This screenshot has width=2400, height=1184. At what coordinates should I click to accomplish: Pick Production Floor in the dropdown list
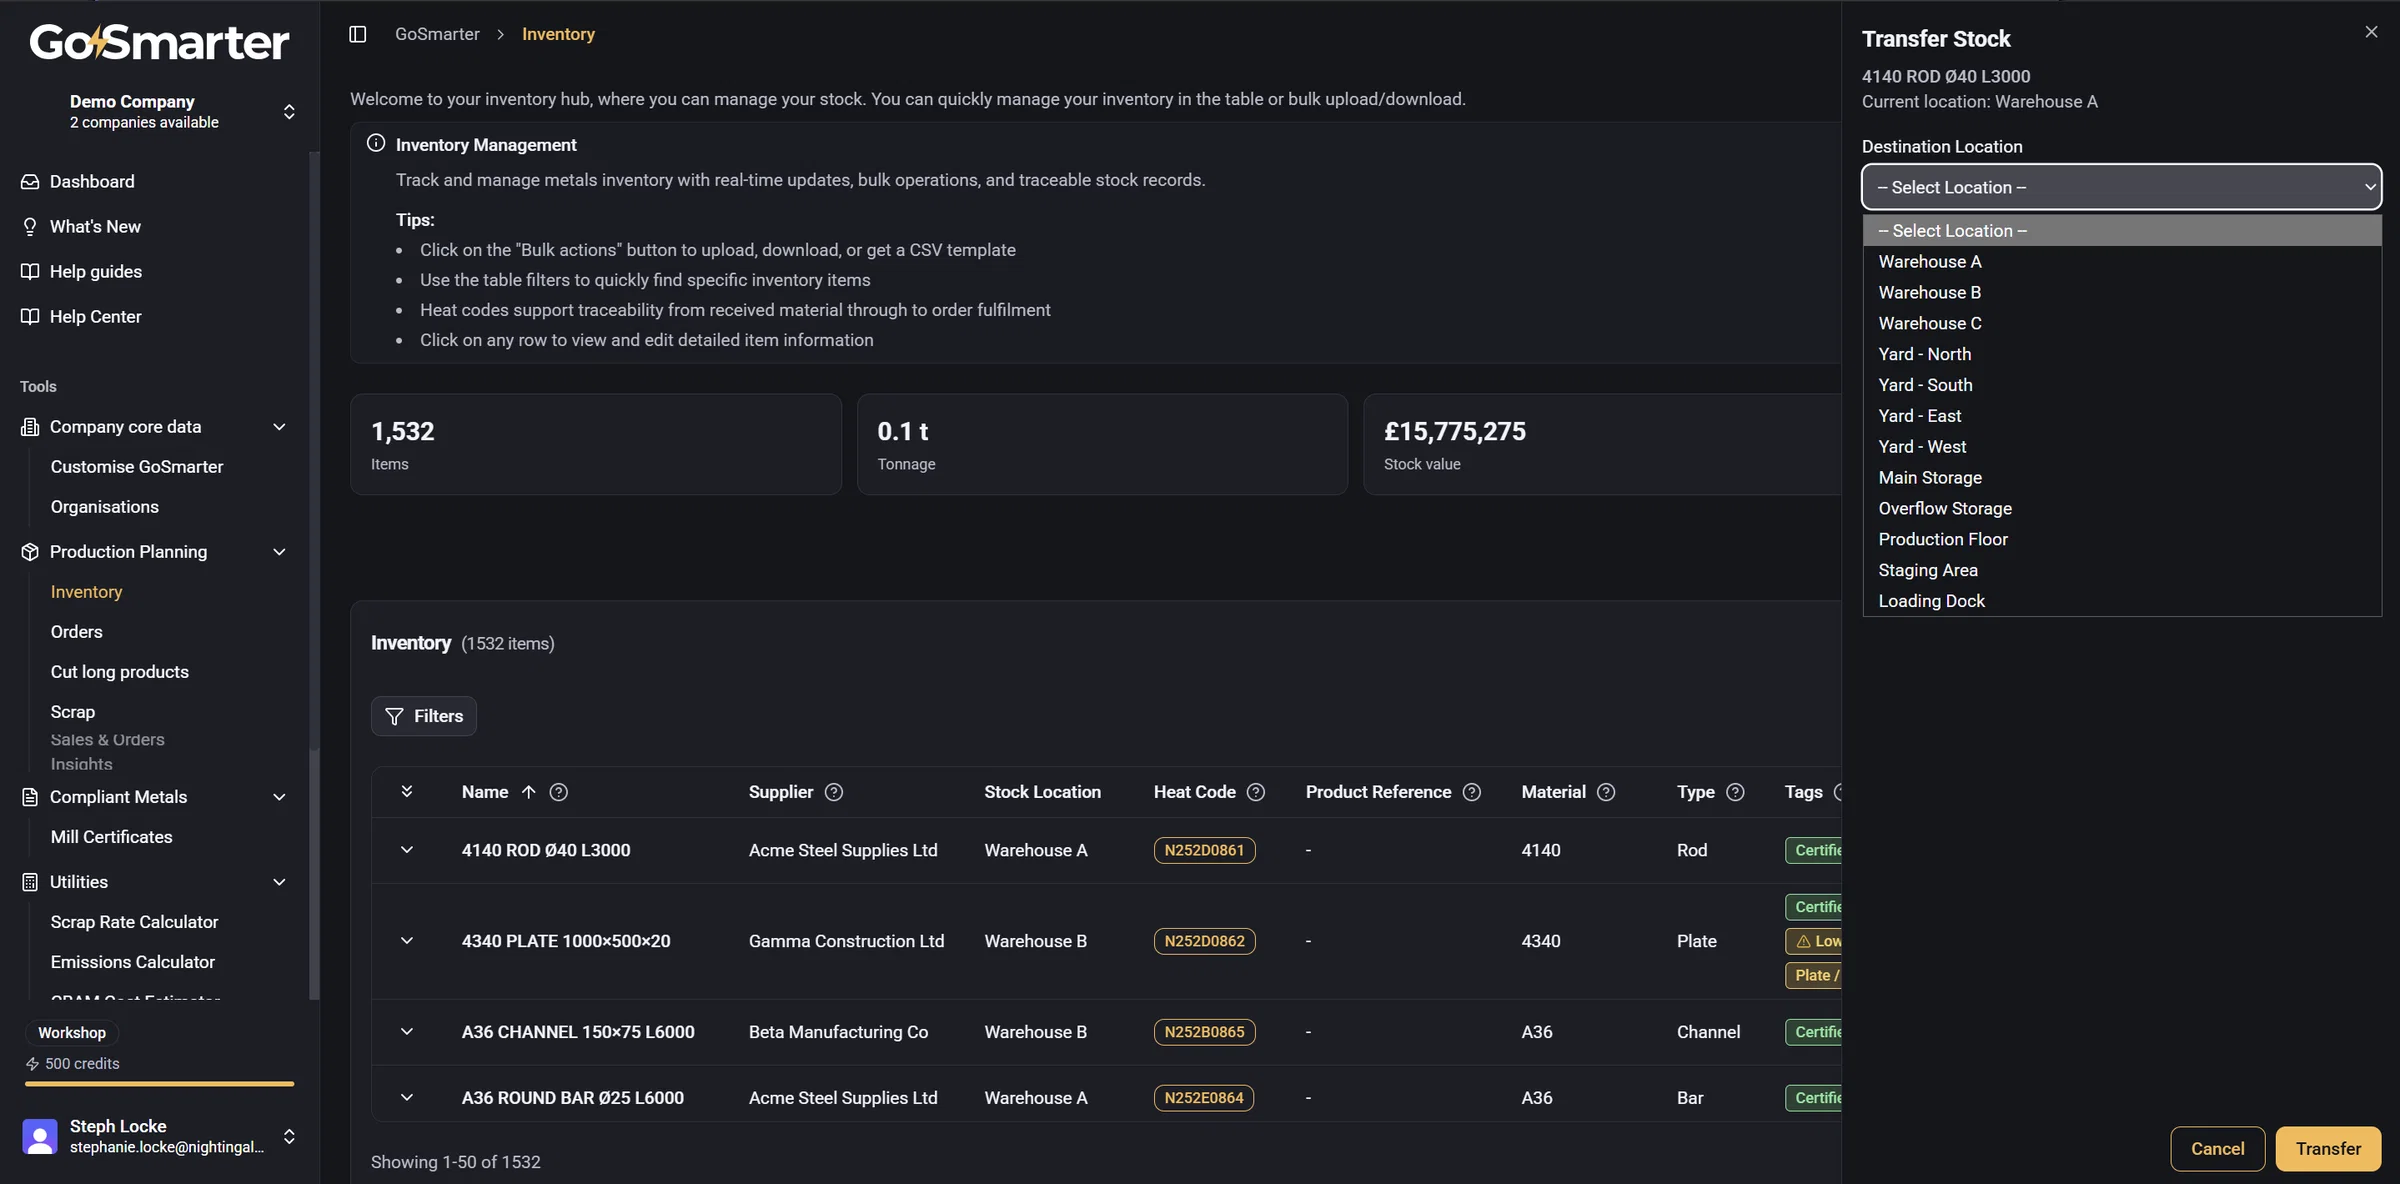pyautogui.click(x=2121, y=540)
